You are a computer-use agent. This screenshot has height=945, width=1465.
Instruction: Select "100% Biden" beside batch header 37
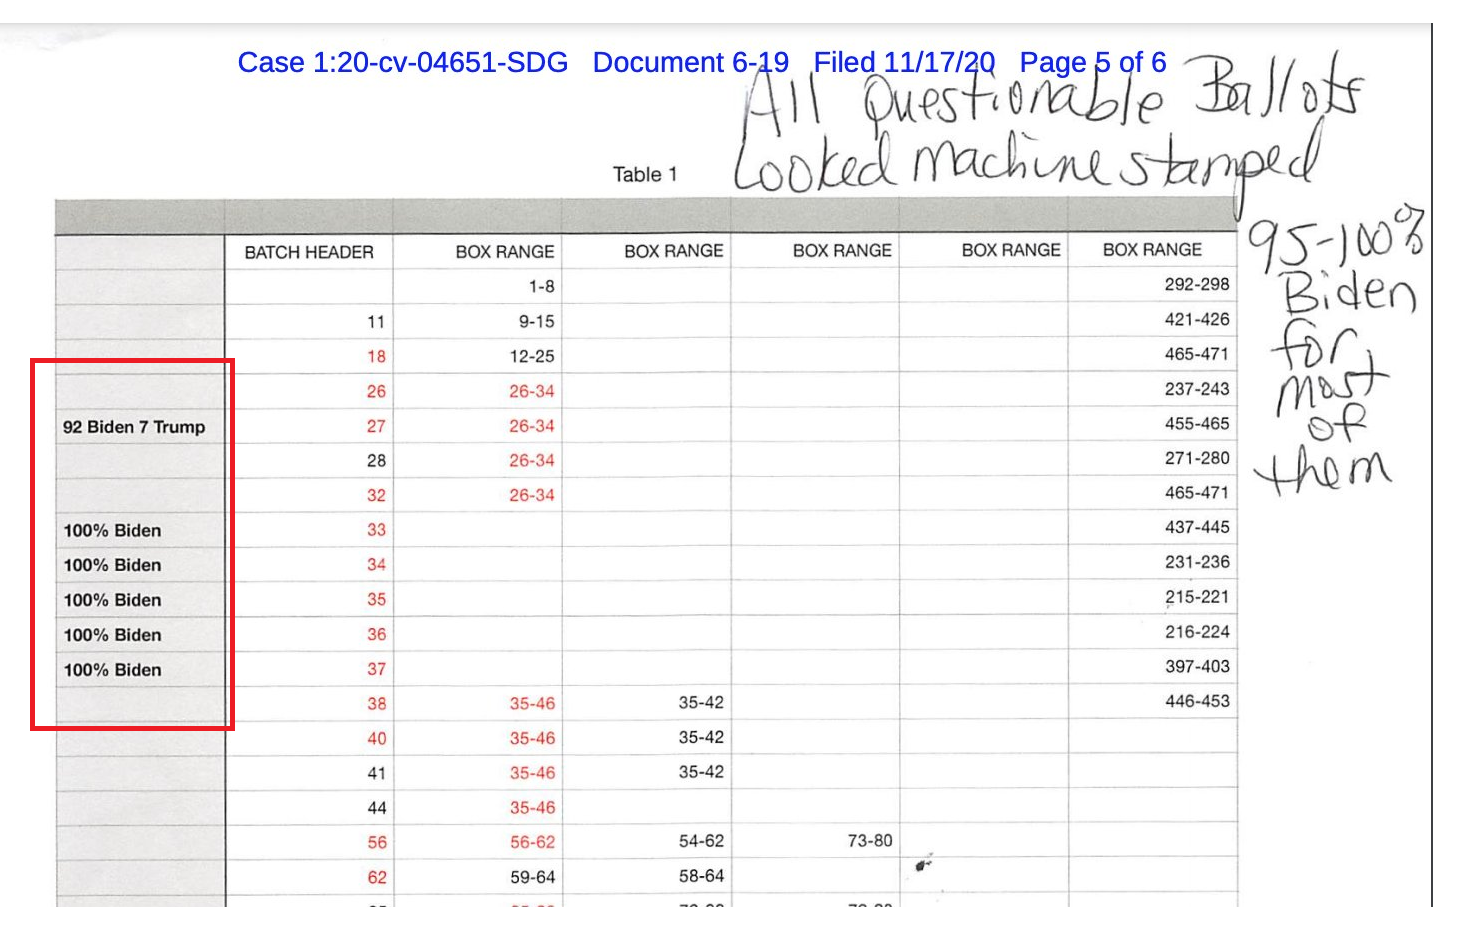click(112, 670)
